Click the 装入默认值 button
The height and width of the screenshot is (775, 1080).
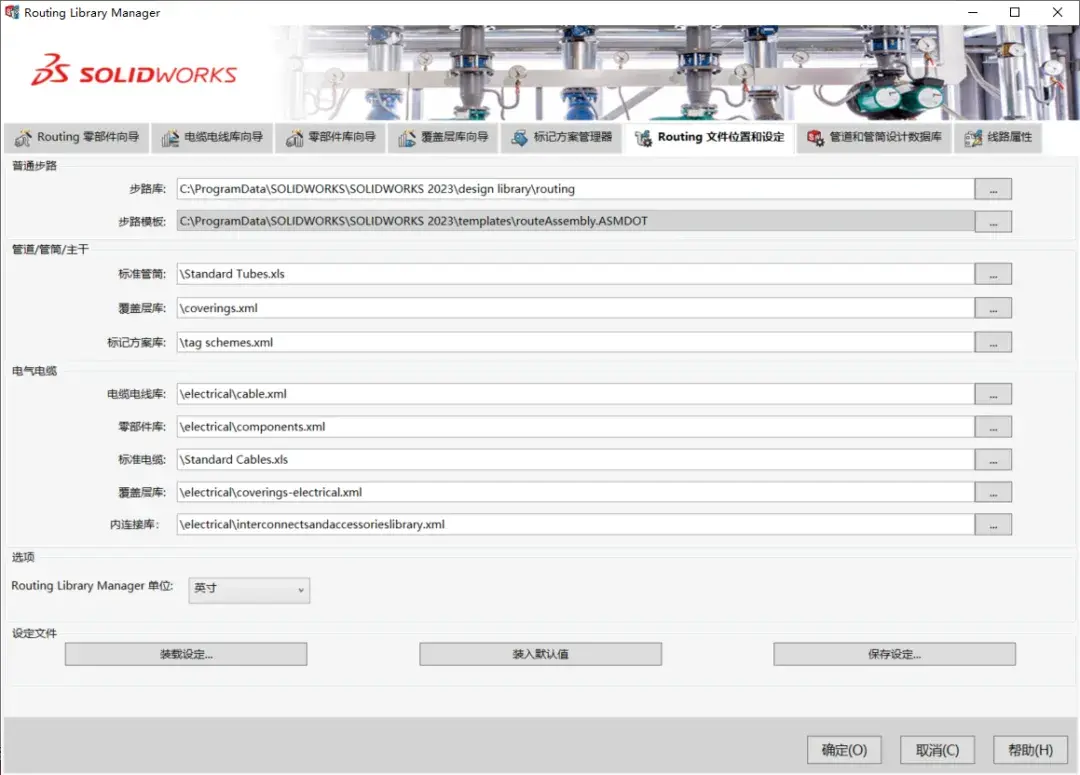click(540, 653)
